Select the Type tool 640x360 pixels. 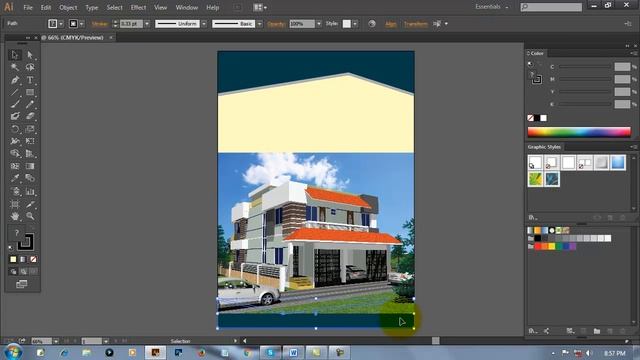click(x=30, y=80)
